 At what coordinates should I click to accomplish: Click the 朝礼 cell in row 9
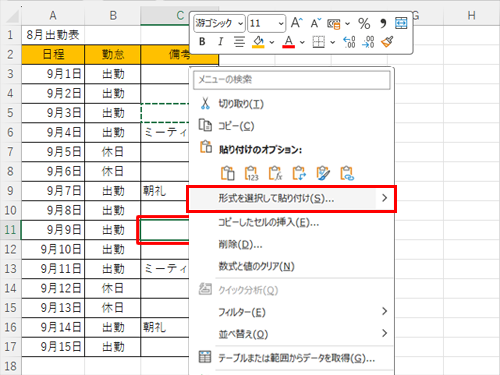pyautogui.click(x=165, y=191)
